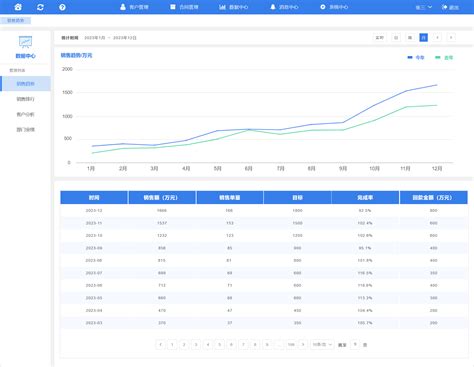Toggle the blue 今年 legend series
The image size is (474, 367).
tap(416, 57)
